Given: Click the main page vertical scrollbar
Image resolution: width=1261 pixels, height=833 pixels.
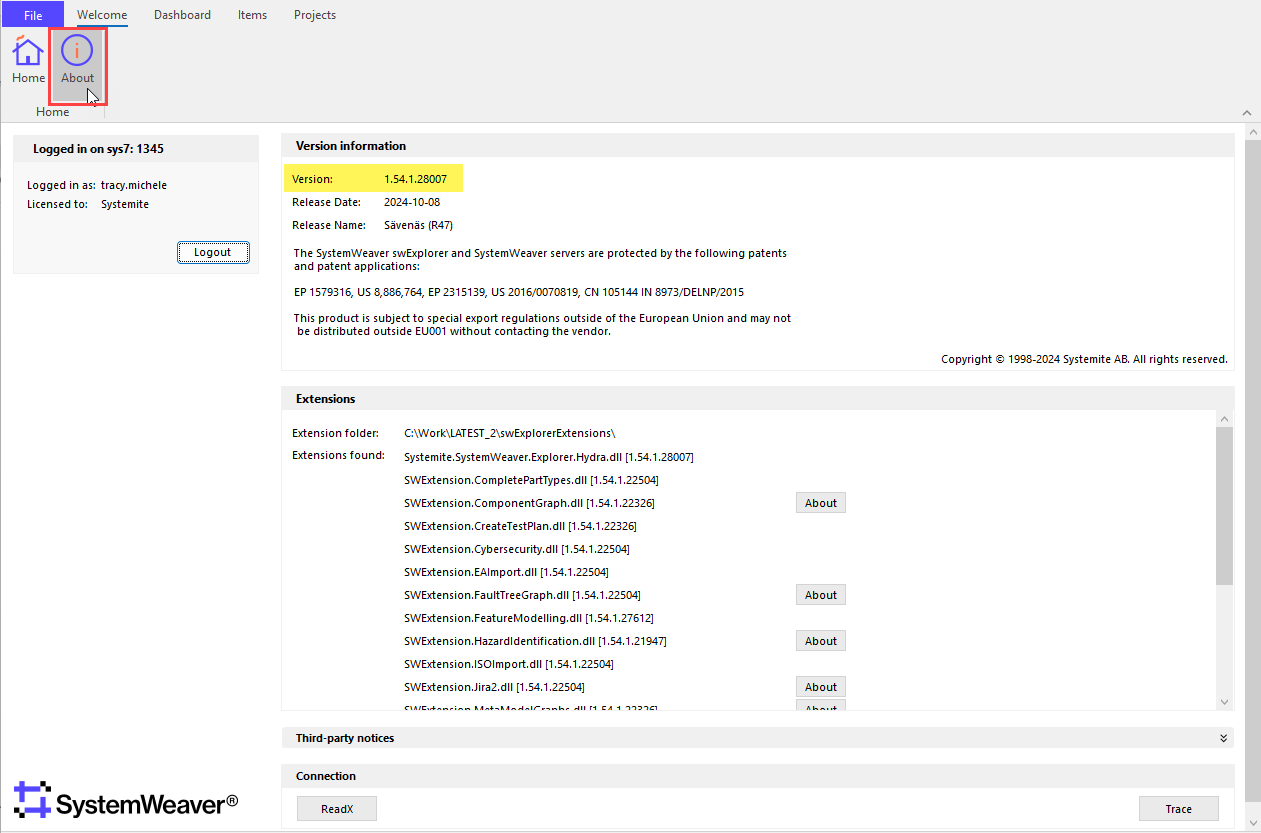Looking at the screenshot, I should (x=1252, y=470).
